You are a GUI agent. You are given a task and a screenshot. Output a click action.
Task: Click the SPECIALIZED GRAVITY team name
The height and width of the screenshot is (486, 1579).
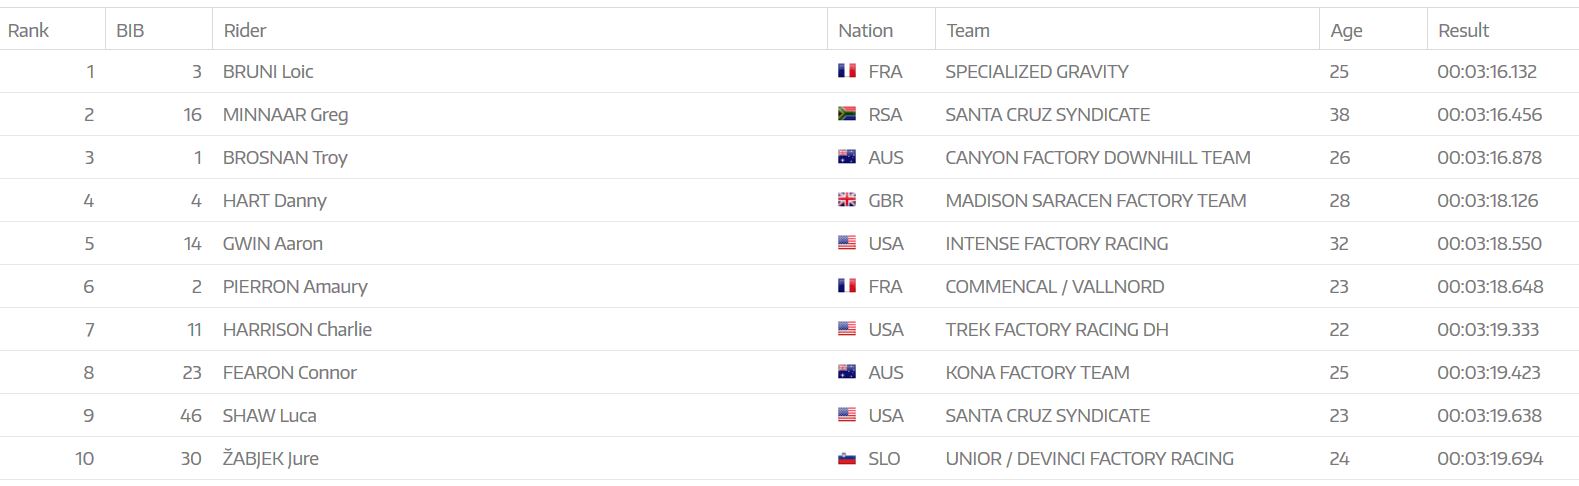pyautogui.click(x=1036, y=71)
